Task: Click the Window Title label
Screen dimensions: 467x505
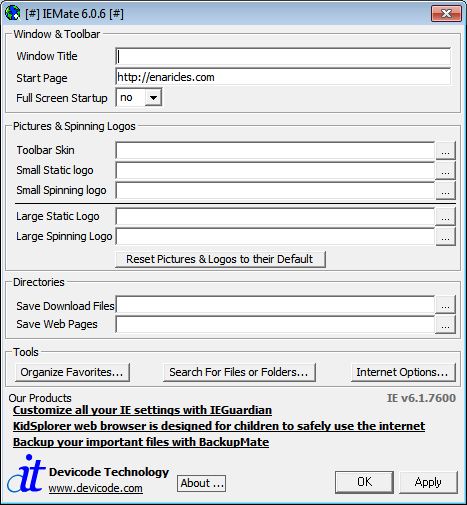Action: (x=47, y=56)
